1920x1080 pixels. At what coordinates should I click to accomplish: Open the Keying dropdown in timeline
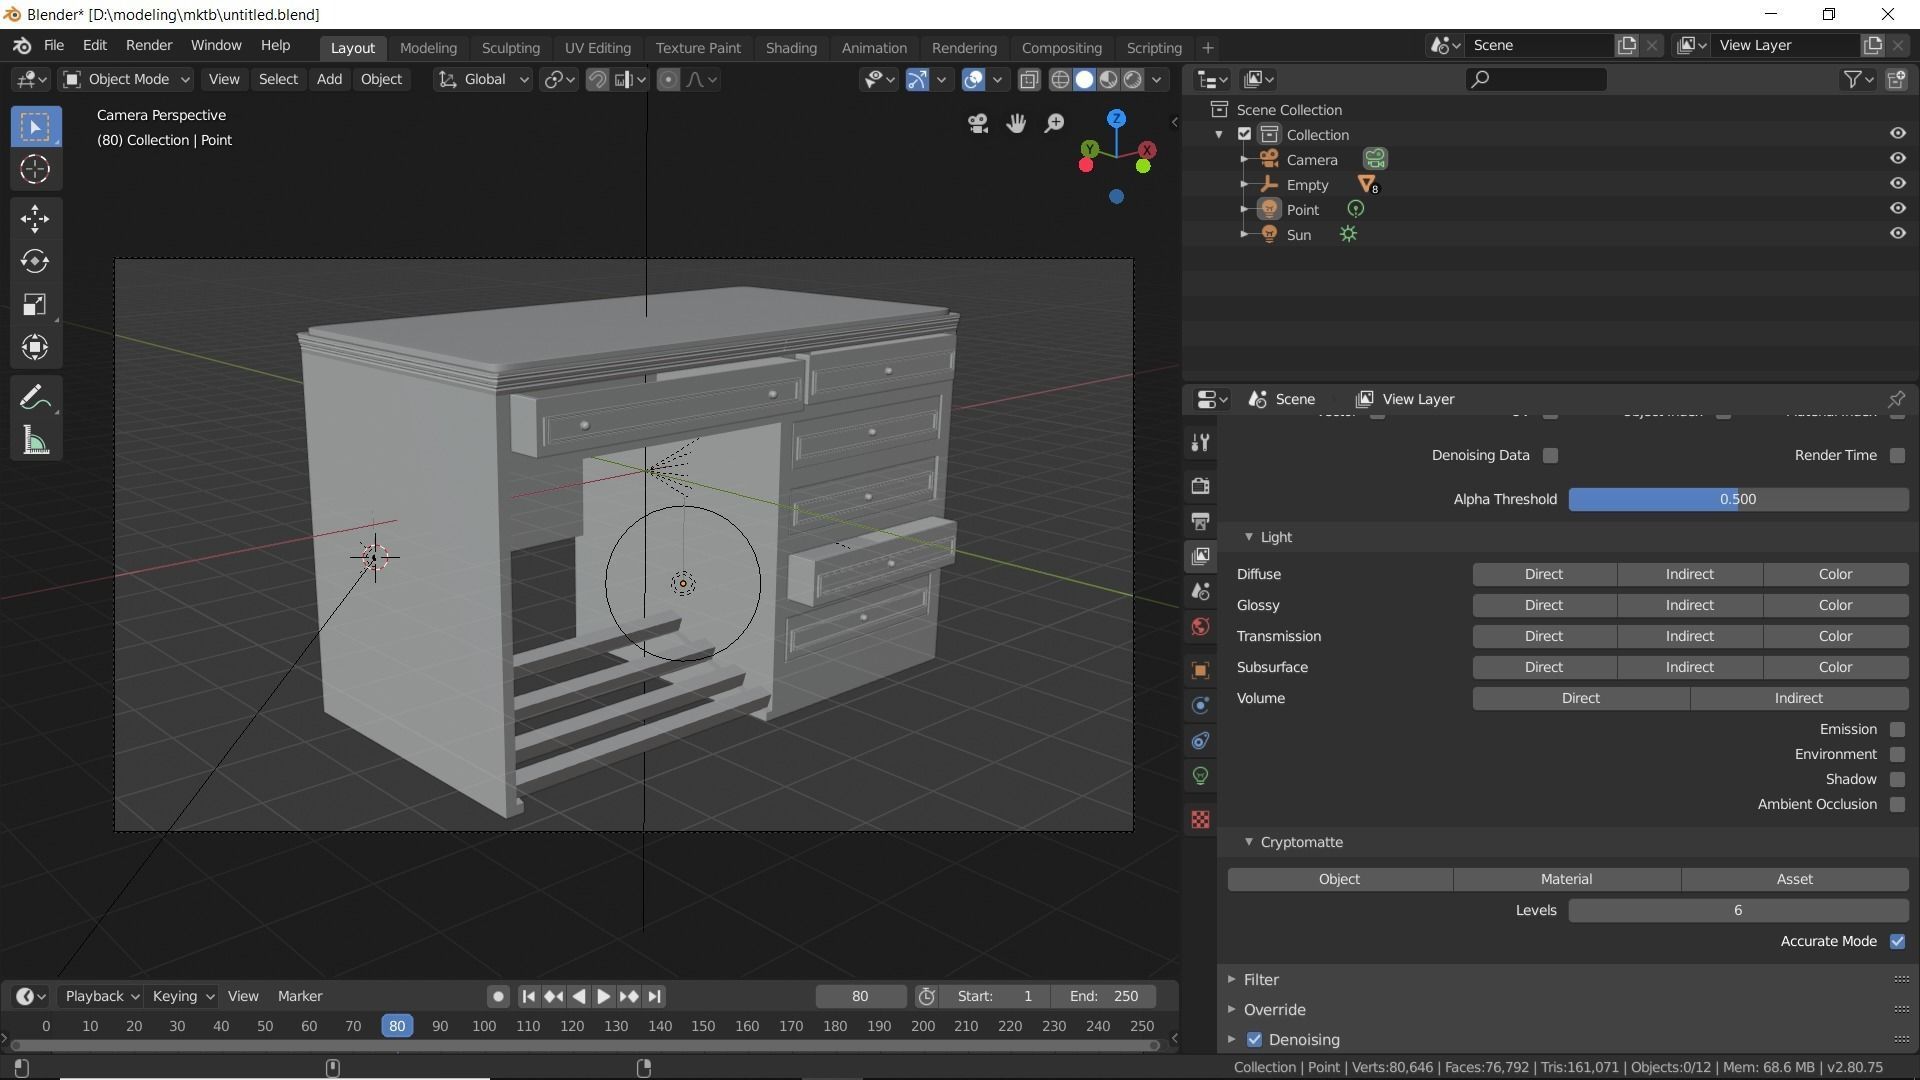[x=183, y=996]
